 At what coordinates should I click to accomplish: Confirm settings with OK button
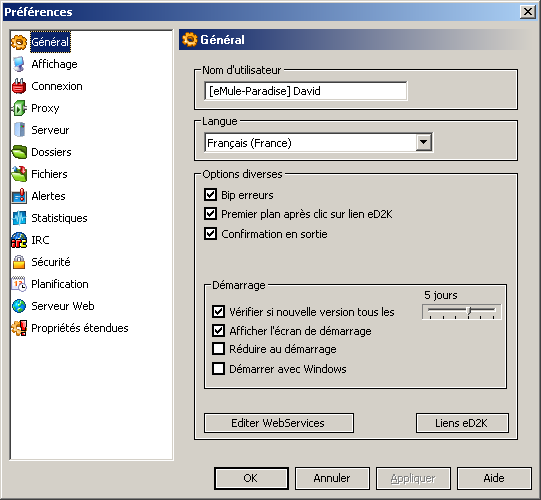coord(251,478)
